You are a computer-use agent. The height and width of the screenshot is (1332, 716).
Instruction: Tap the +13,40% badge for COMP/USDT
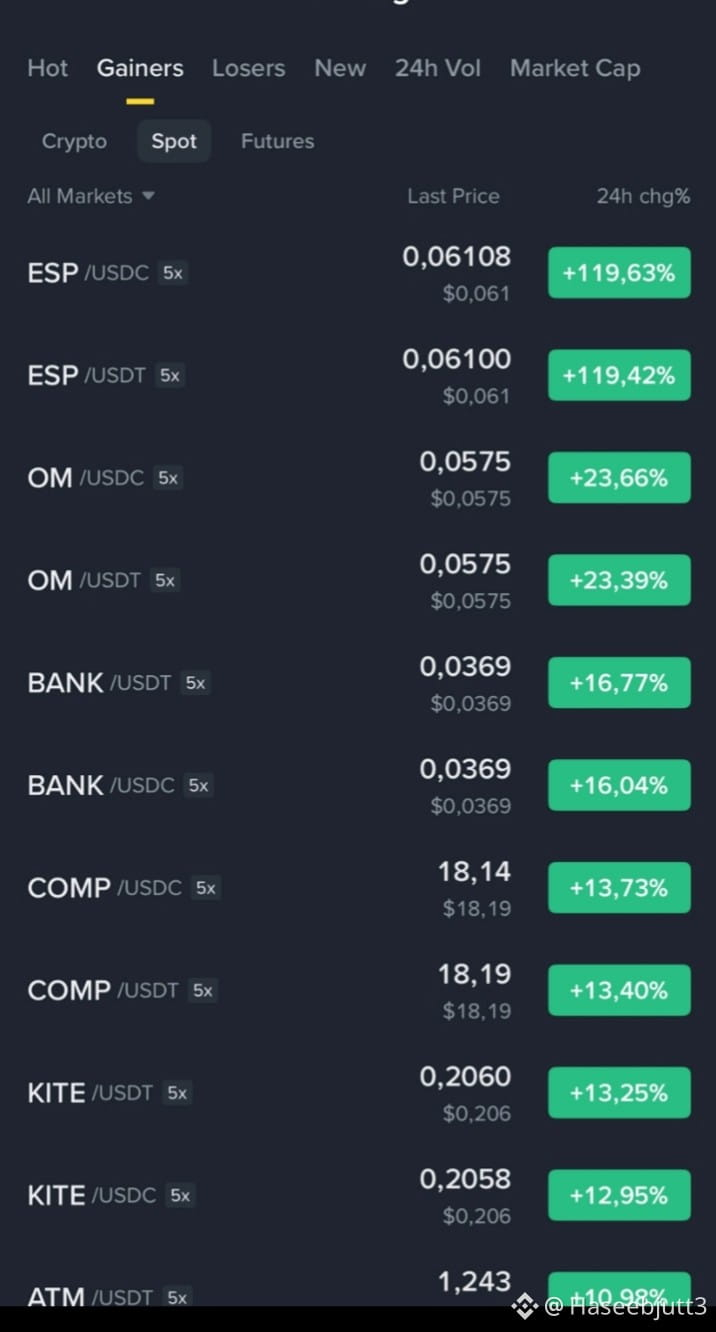(x=619, y=990)
